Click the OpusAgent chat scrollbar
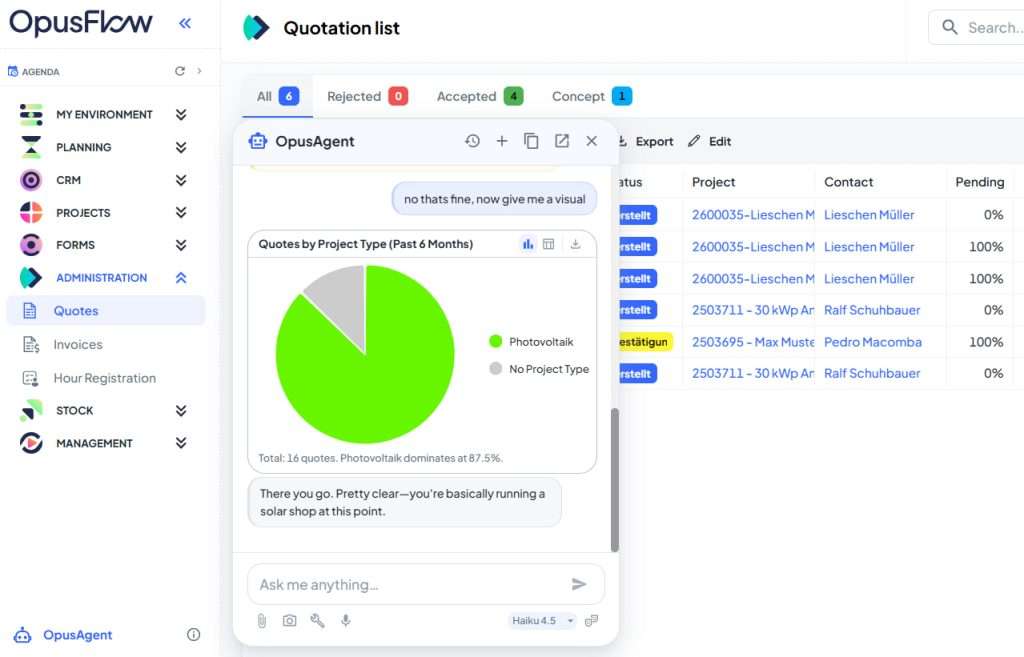 [x=615, y=481]
